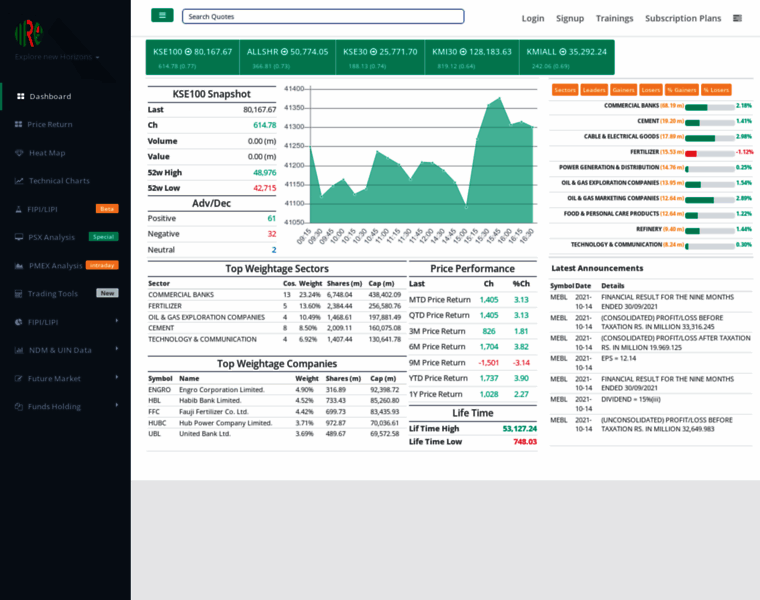Viewport: 760px width, 600px height.
Task: Open the Trainings page from top navigation
Action: [x=614, y=18]
